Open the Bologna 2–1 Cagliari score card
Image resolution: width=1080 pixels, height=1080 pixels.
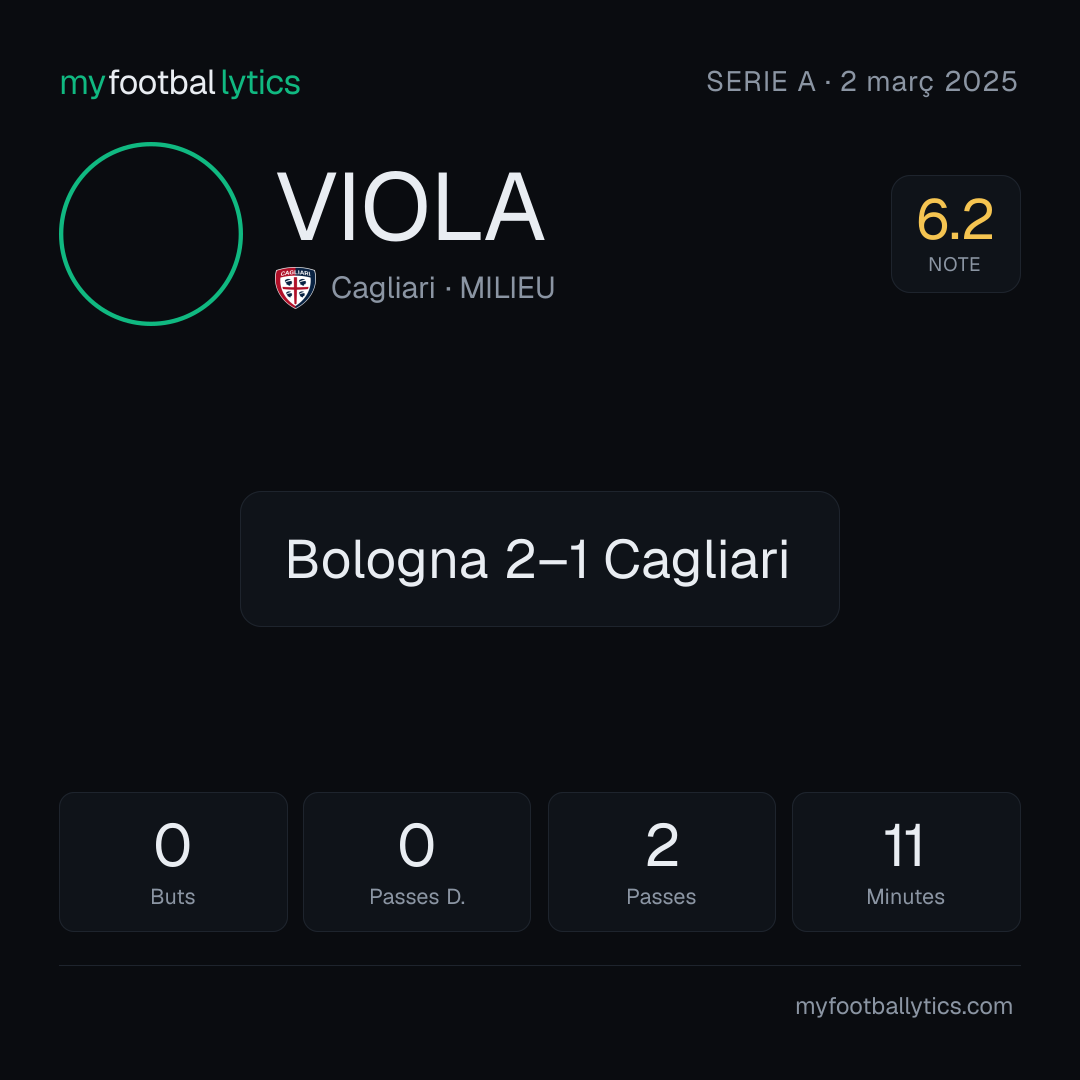coord(540,559)
